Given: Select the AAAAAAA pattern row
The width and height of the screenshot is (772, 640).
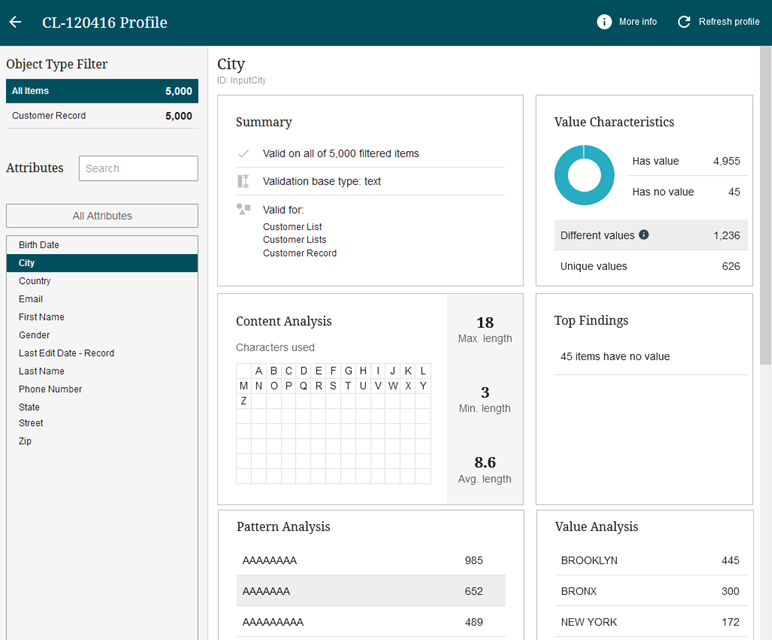Looking at the screenshot, I should [x=370, y=591].
